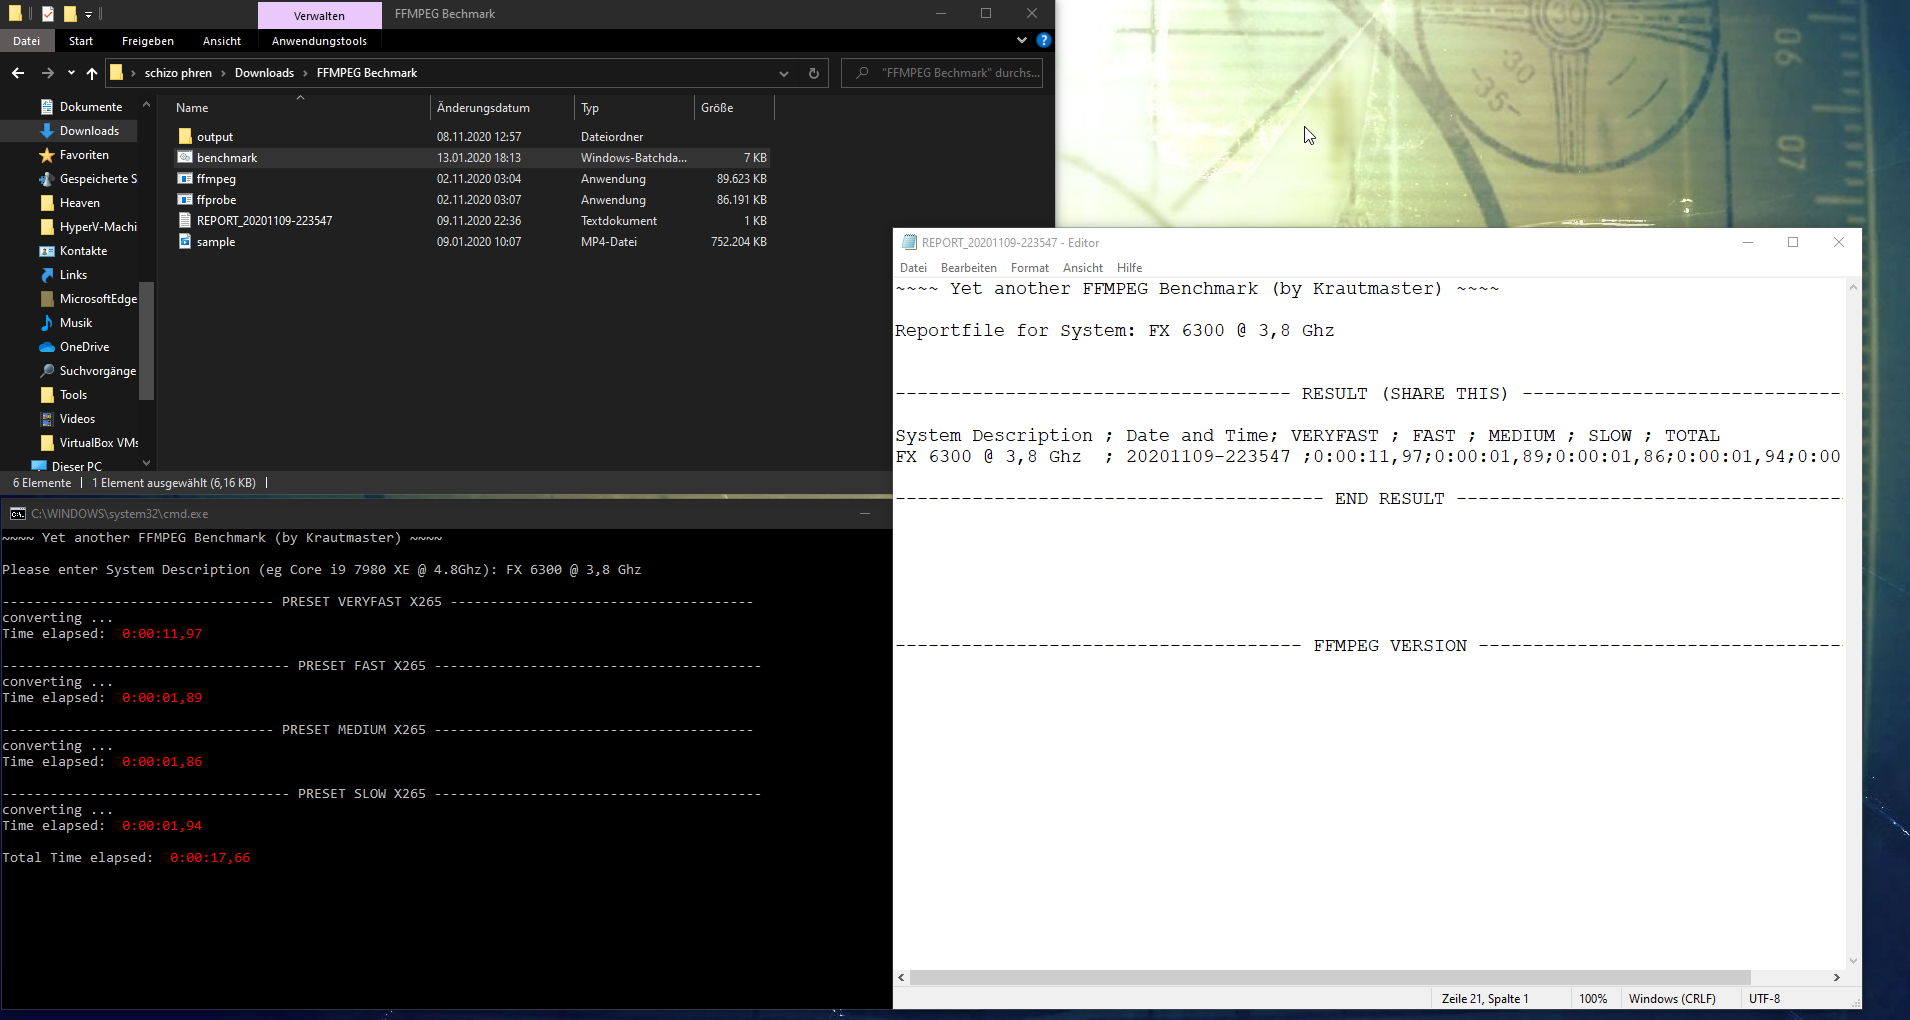Open the Anwendungstools ribbon tab
Viewport: 1910px width, 1020px height.
319,41
